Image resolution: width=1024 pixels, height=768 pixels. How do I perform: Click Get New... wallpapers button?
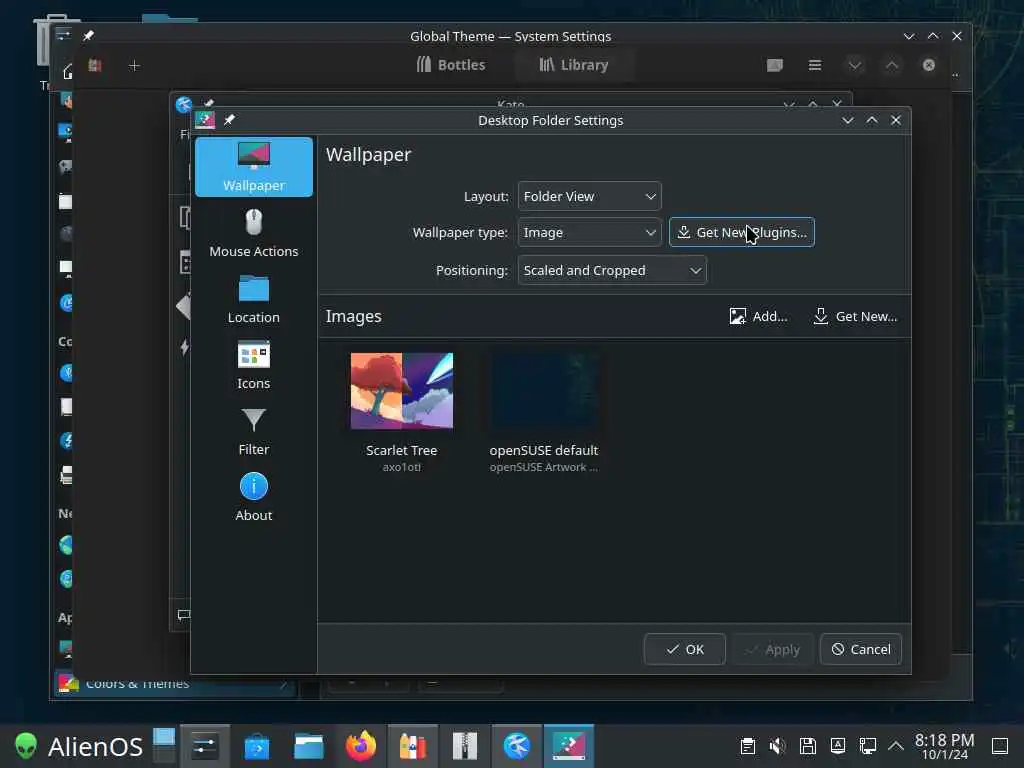point(855,317)
